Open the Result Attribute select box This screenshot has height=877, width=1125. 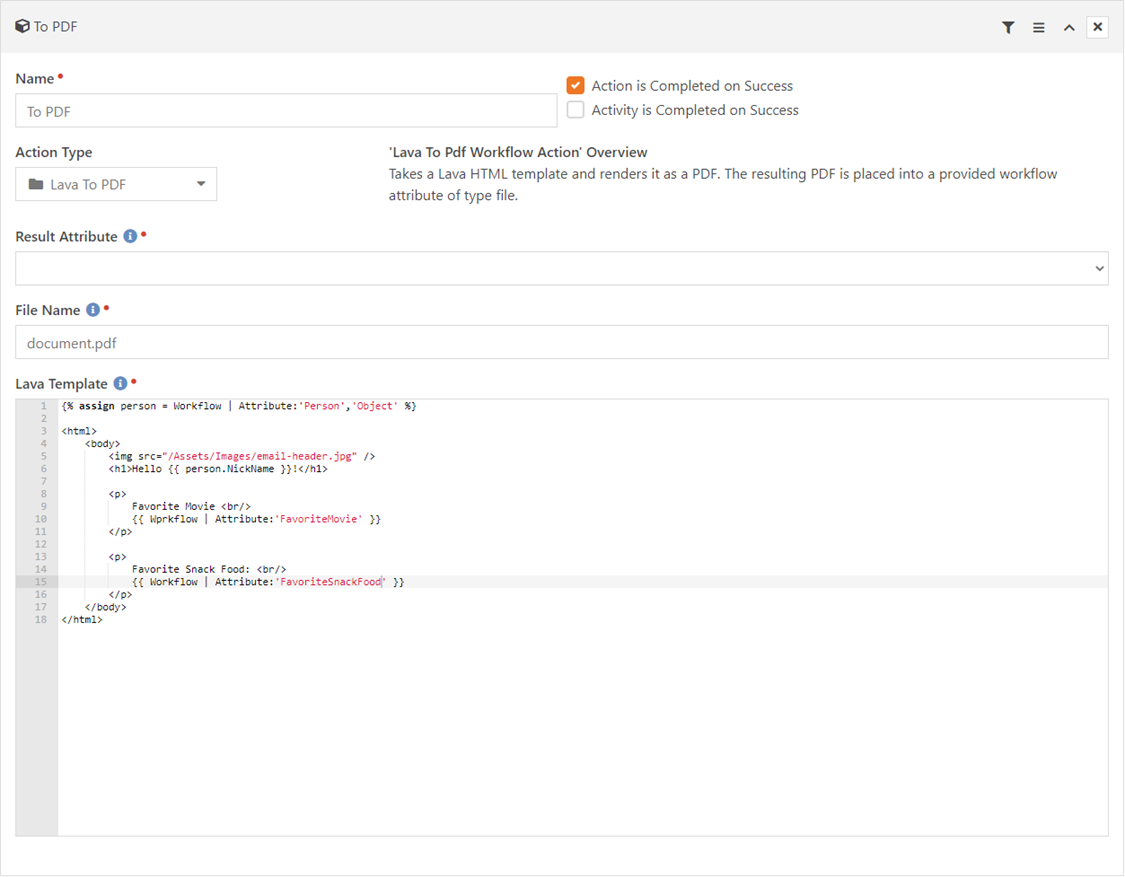[562, 268]
